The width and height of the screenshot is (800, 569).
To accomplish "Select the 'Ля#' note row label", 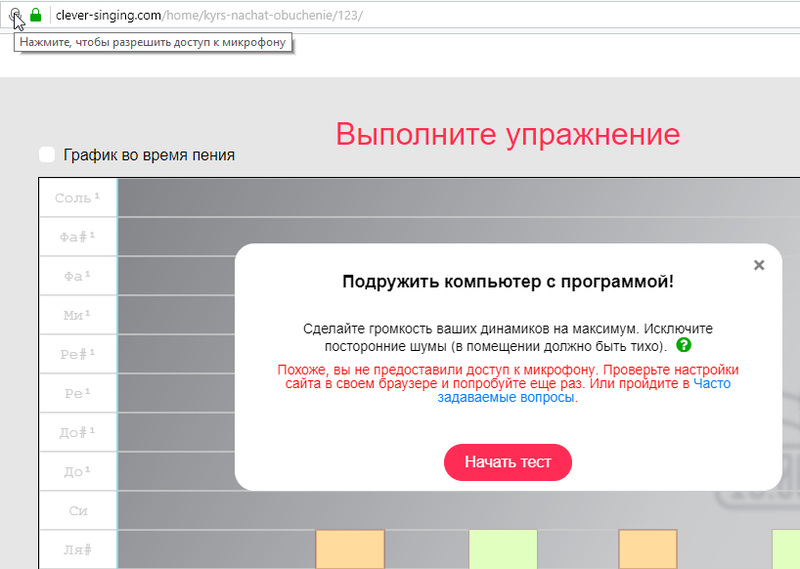I will tap(78, 550).
